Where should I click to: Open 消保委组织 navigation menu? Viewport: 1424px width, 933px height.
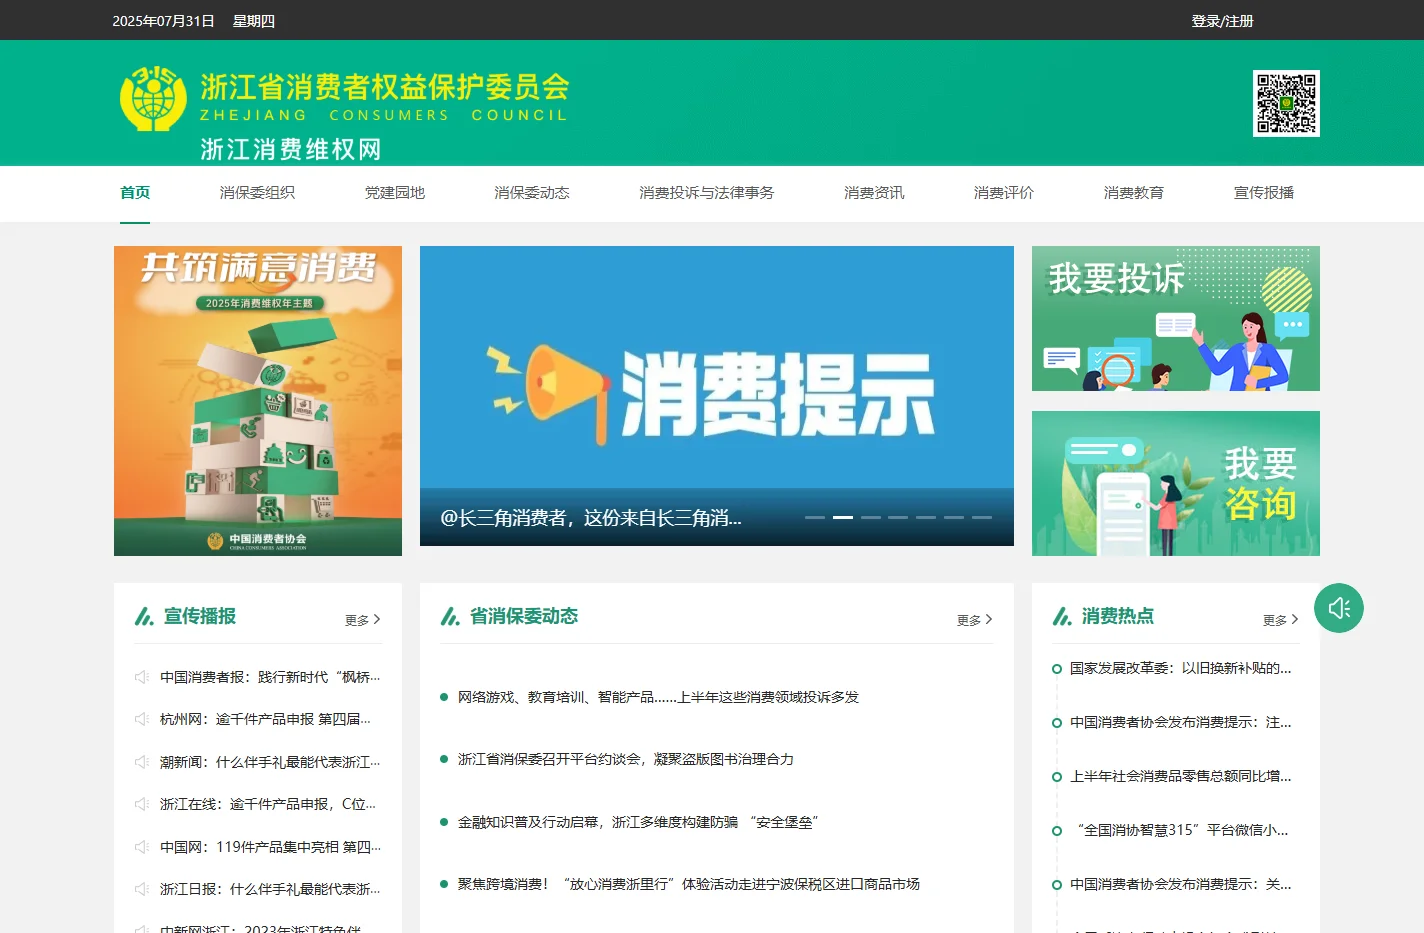tap(257, 193)
